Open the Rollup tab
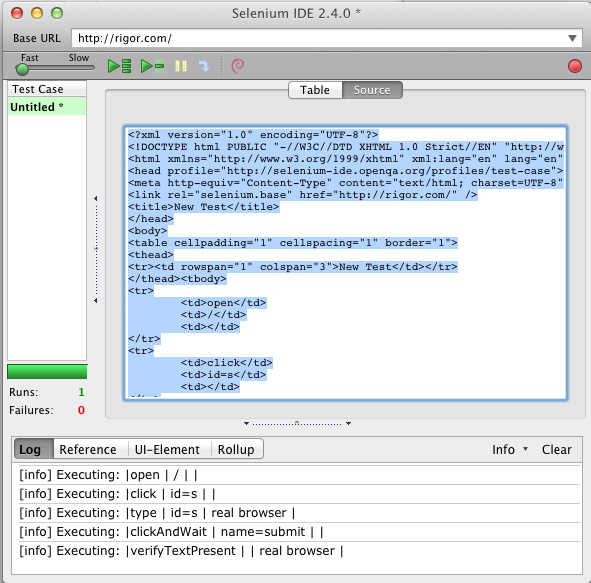The width and height of the screenshot is (591, 583). [236, 449]
